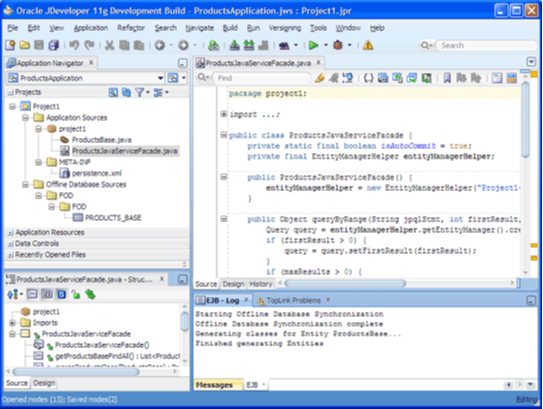This screenshot has width=543, height=409.
Task: Select the Design tab in Structure panel
Action: [44, 383]
